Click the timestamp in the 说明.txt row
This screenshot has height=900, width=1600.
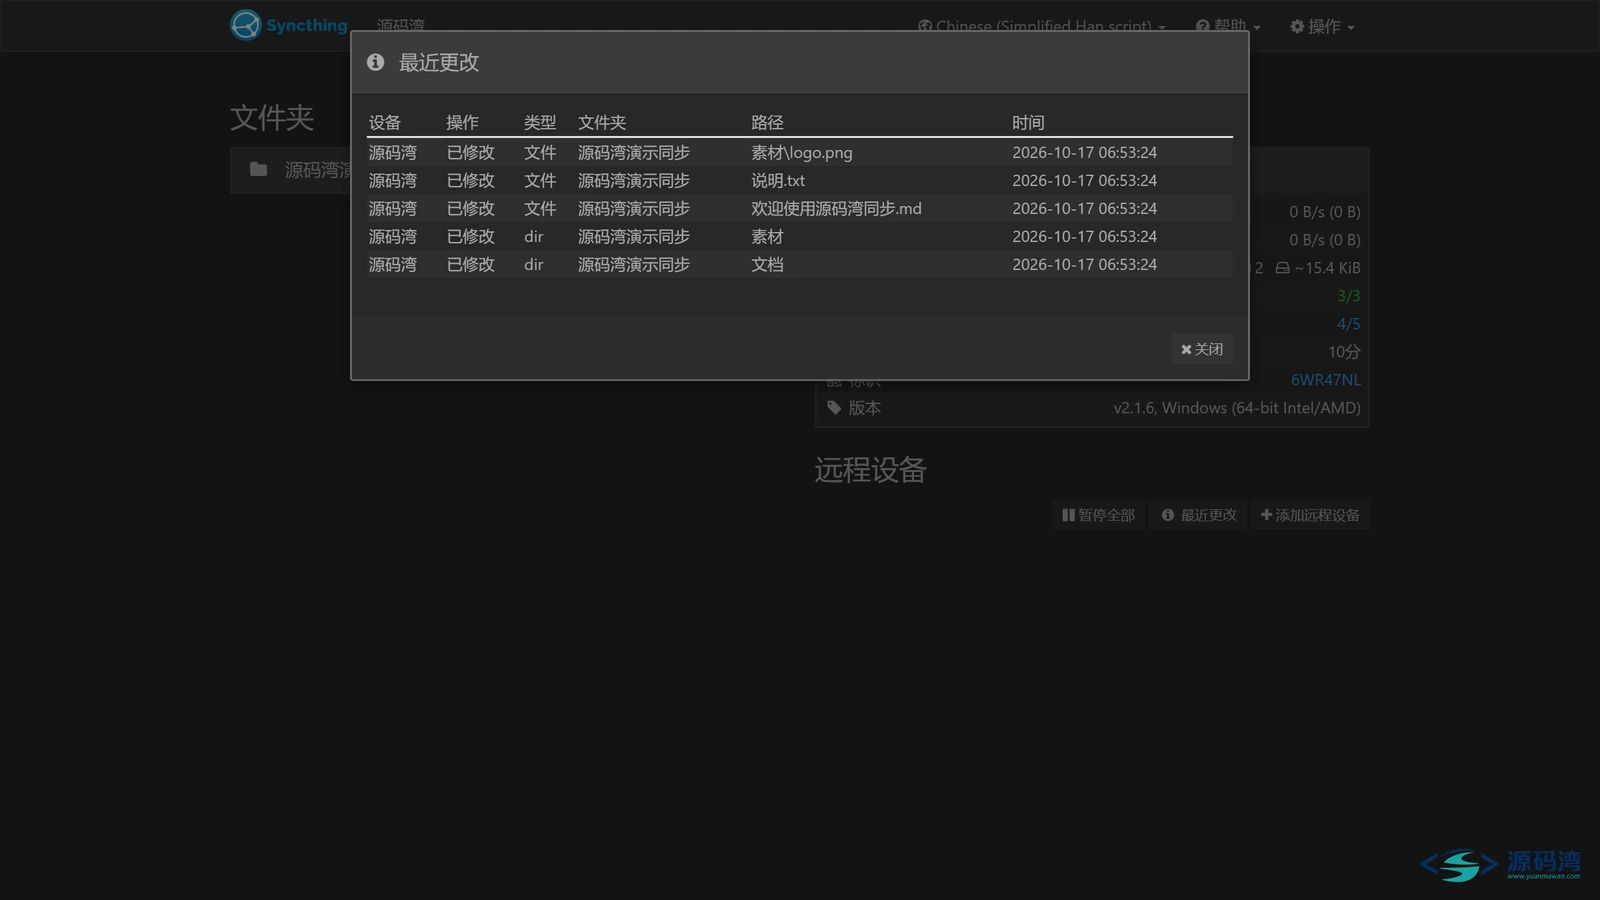1084,181
